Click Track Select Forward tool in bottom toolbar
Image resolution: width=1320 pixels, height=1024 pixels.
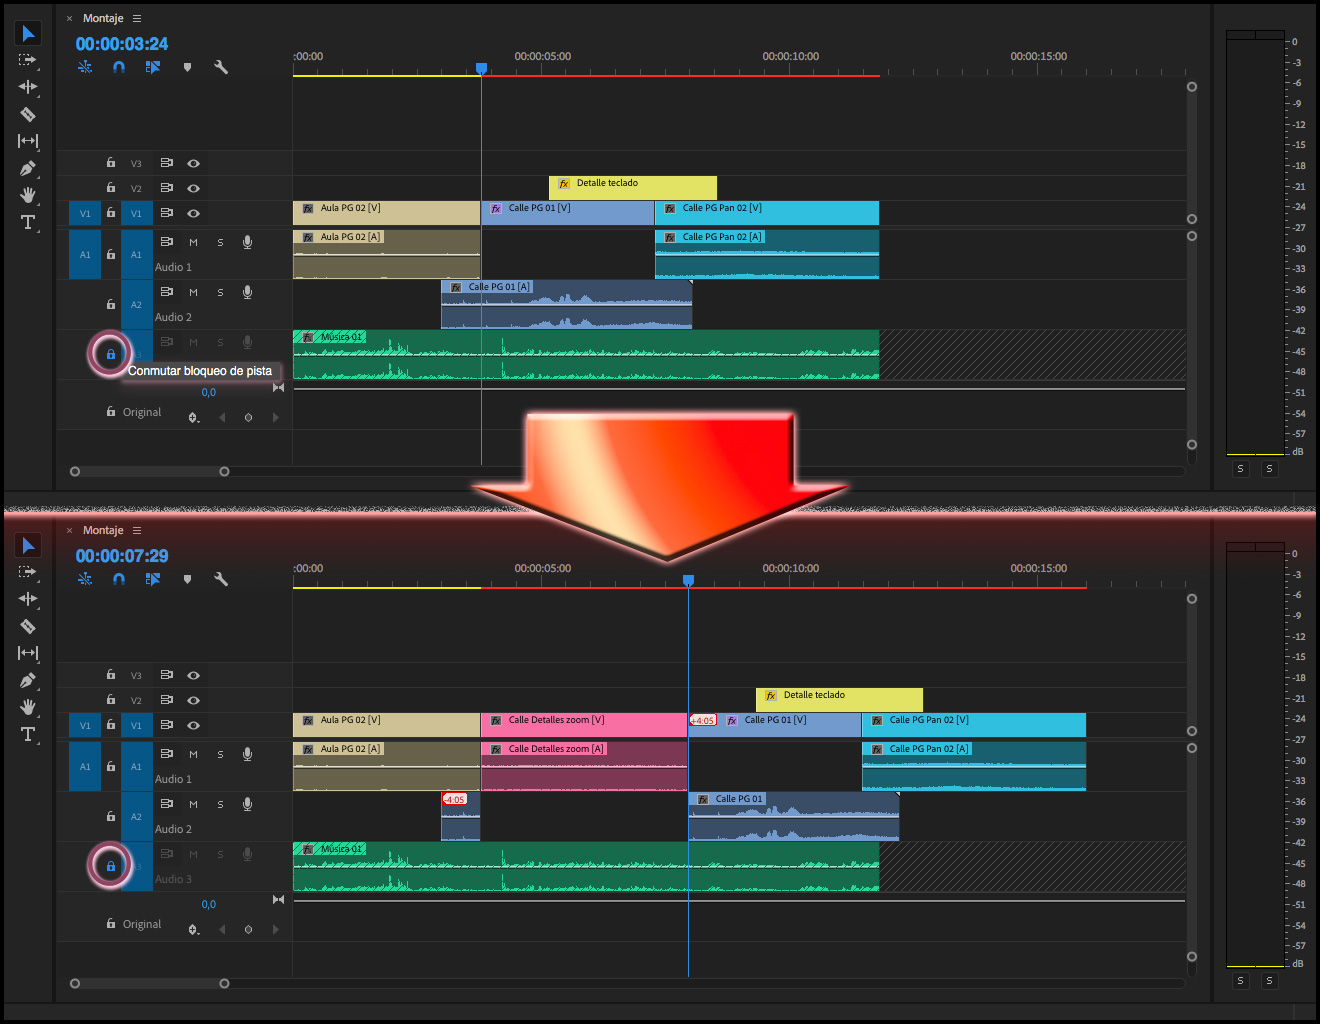pyautogui.click(x=28, y=572)
